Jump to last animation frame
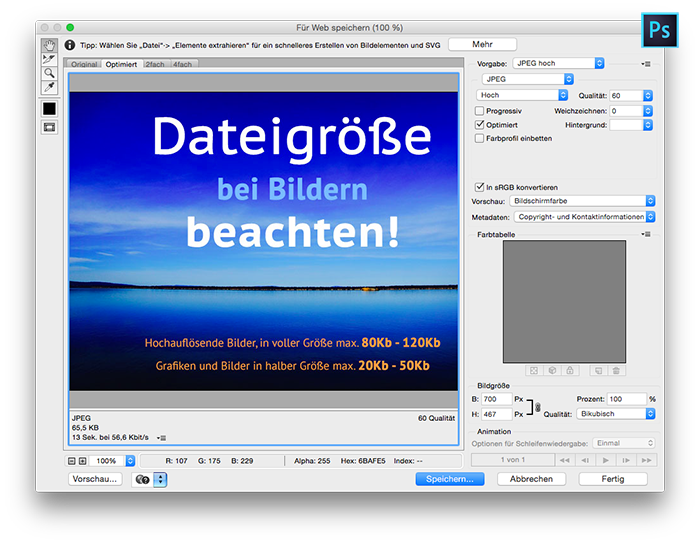This screenshot has height=543, width=700. 646,460
